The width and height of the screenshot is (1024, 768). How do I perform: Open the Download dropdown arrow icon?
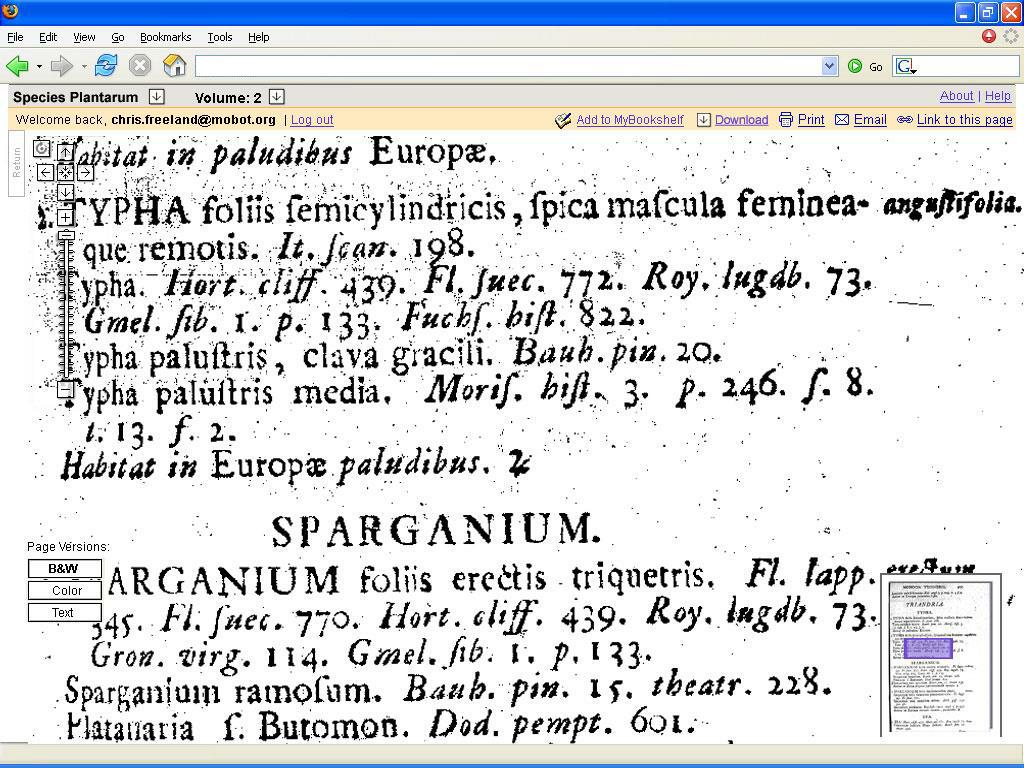click(x=703, y=120)
